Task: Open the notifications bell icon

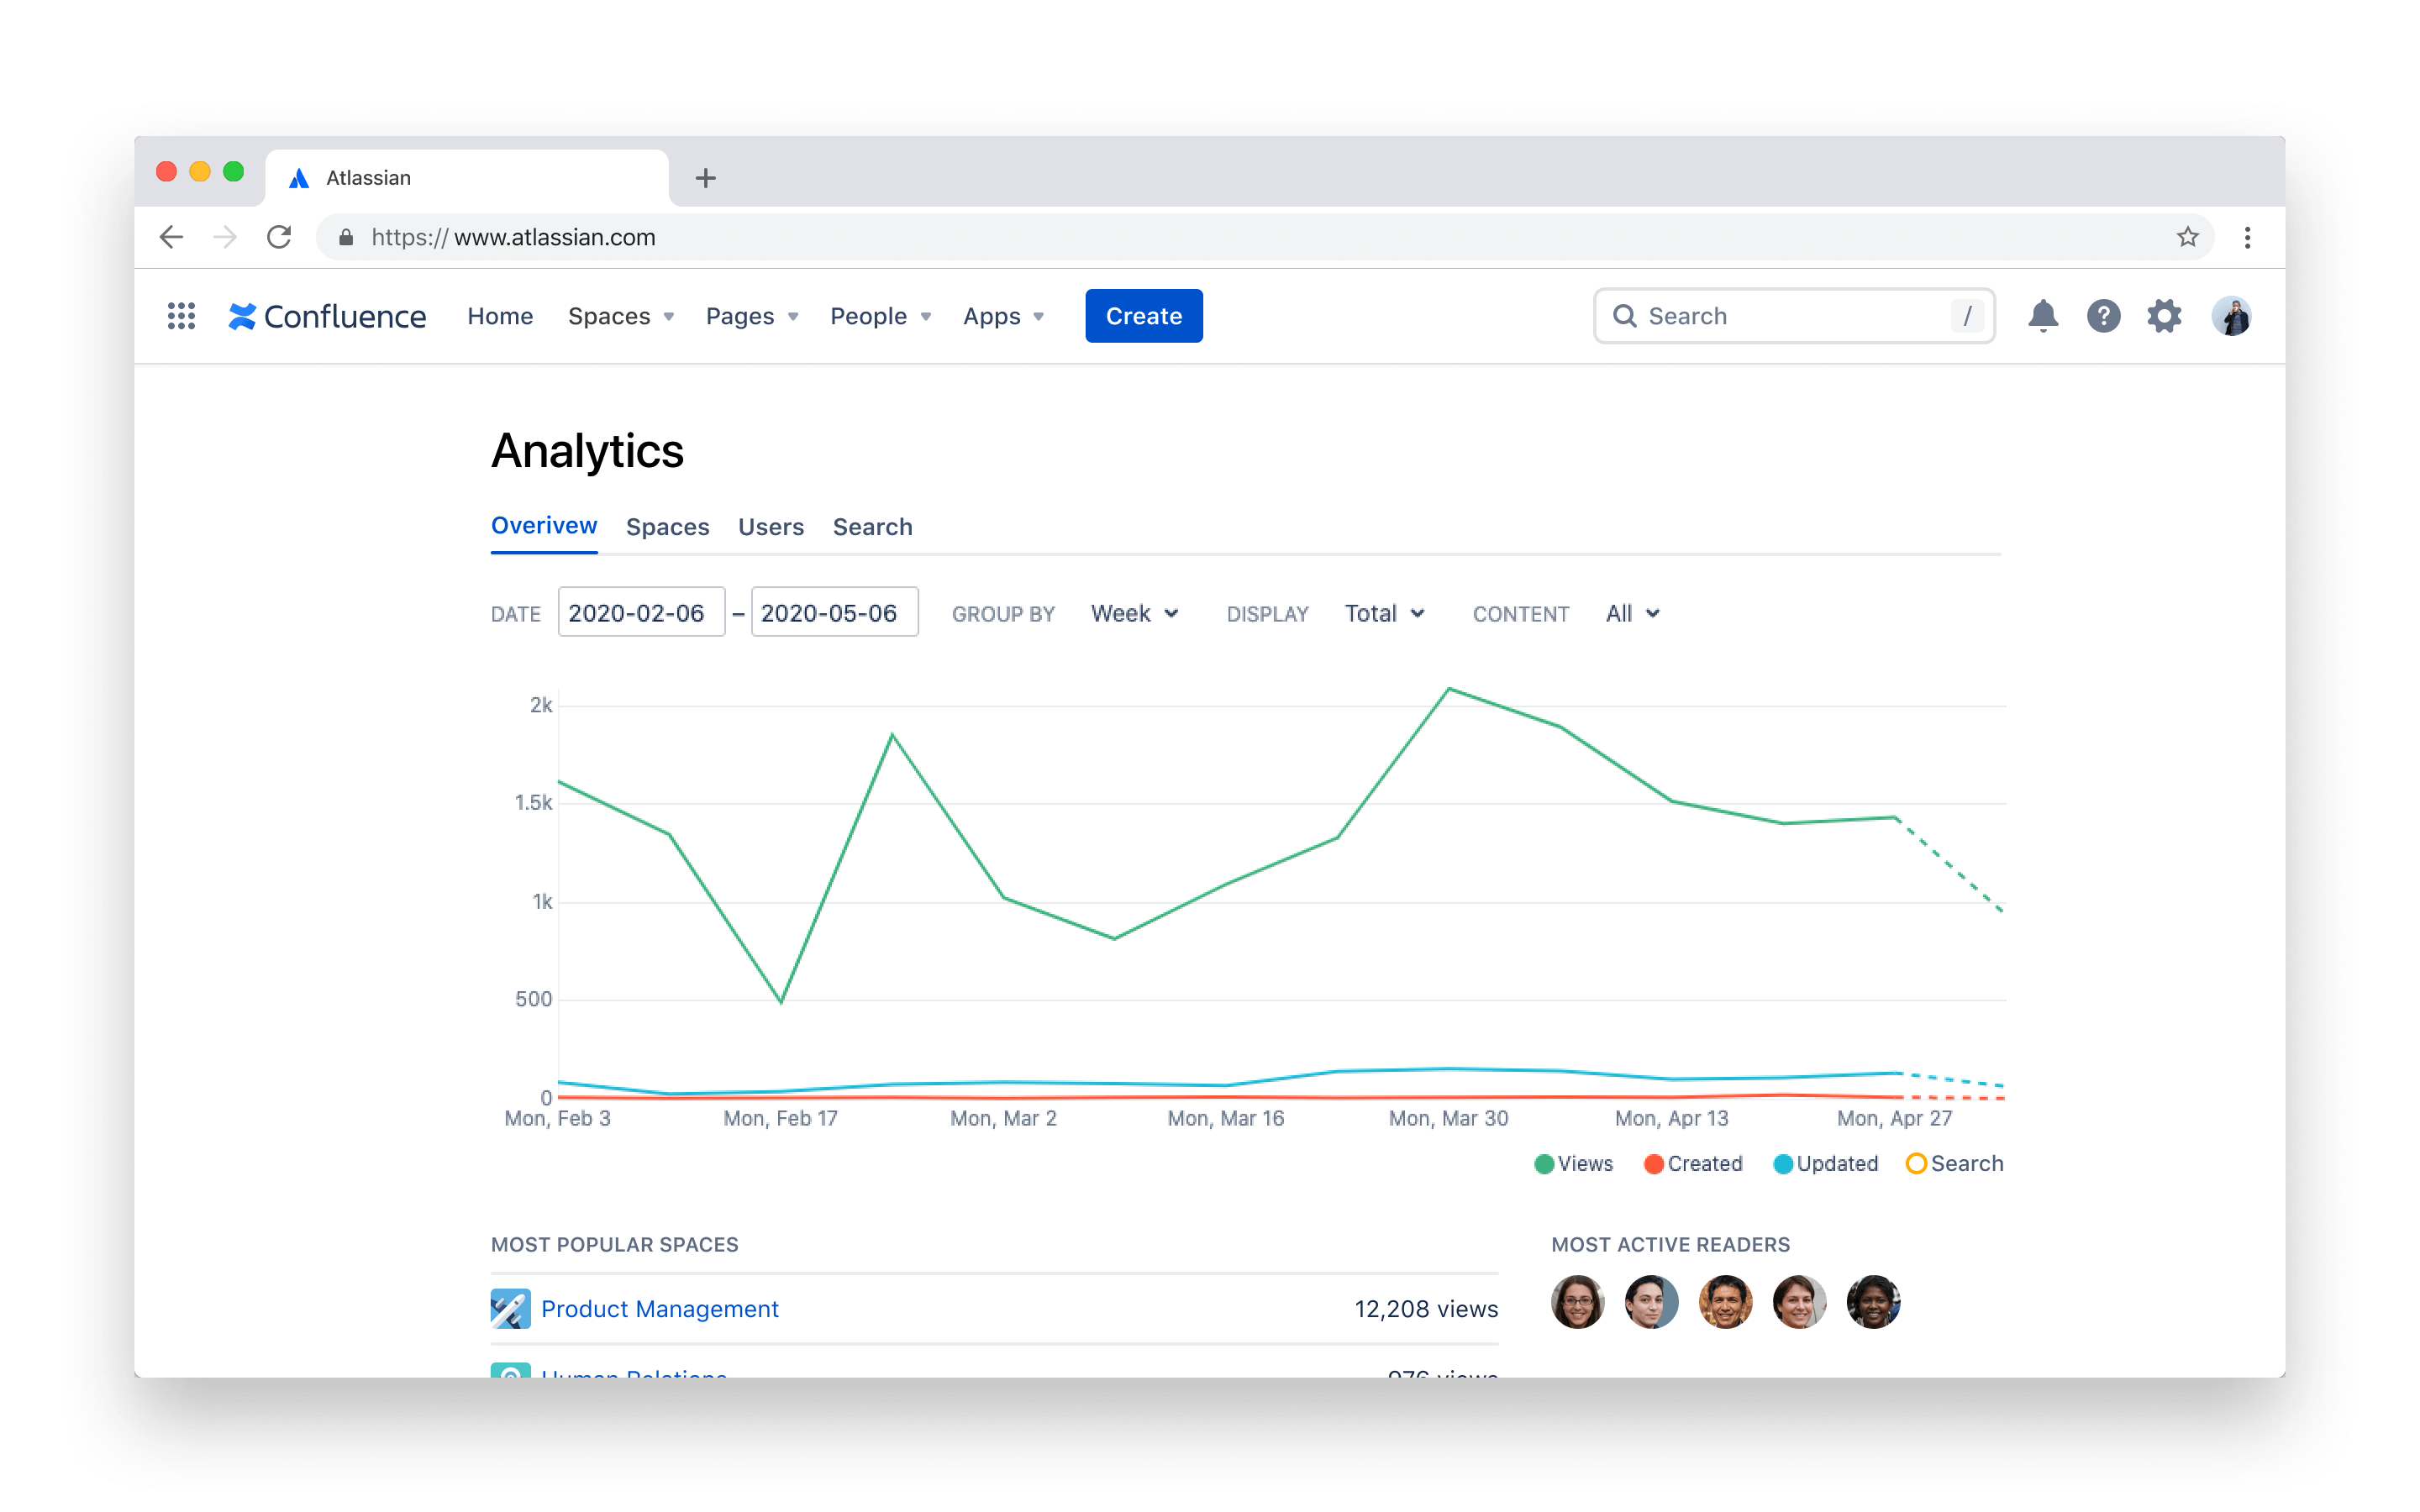Action: pyautogui.click(x=2042, y=315)
